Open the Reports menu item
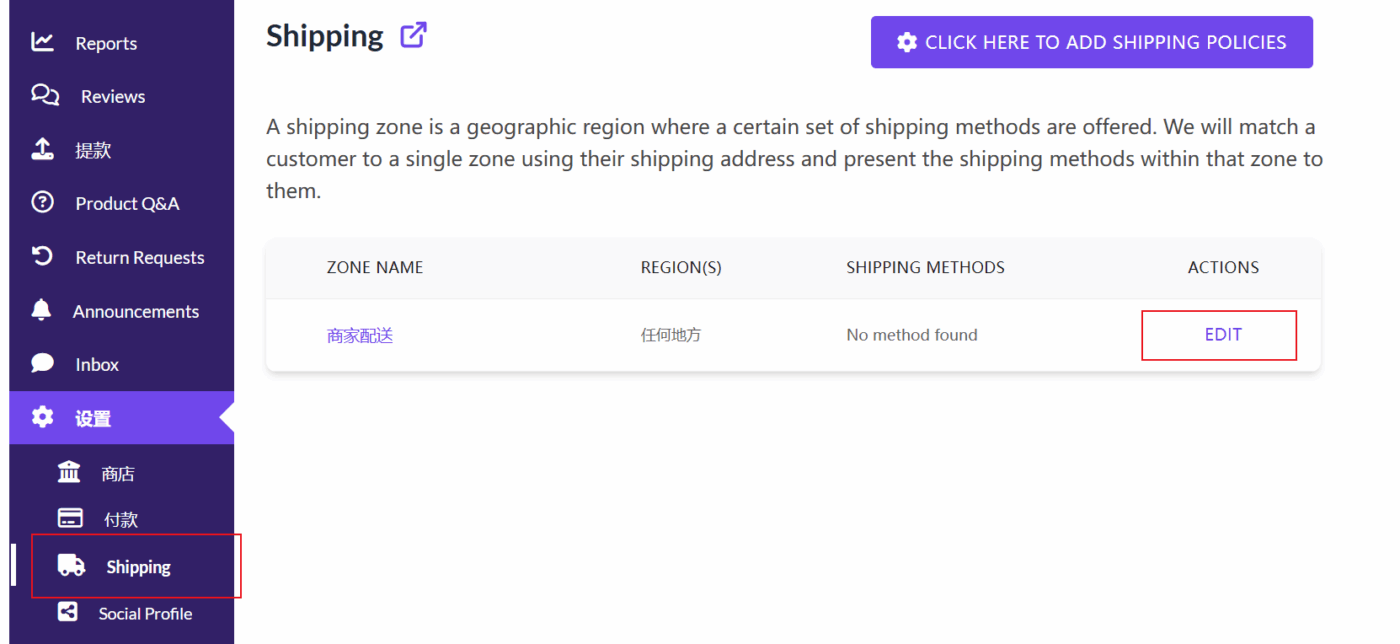Viewport: 1400px width, 644px height. (x=106, y=43)
